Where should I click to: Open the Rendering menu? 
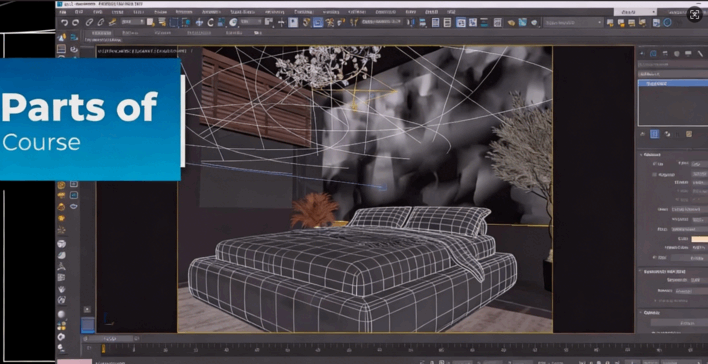tap(275, 12)
